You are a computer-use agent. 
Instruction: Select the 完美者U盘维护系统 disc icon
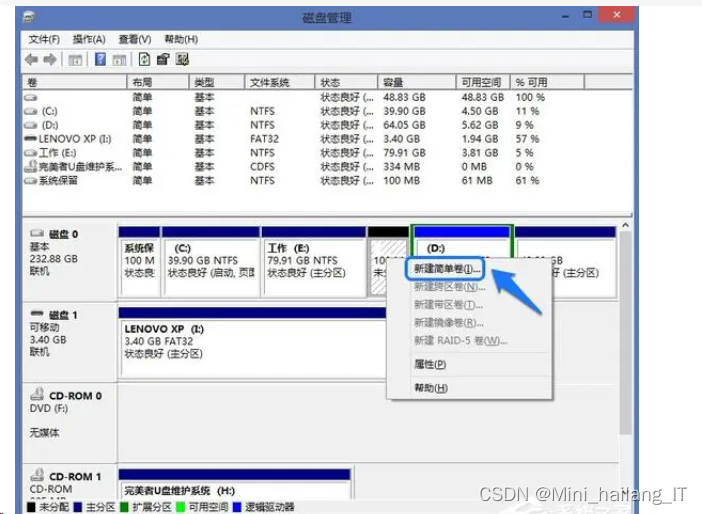[30, 167]
